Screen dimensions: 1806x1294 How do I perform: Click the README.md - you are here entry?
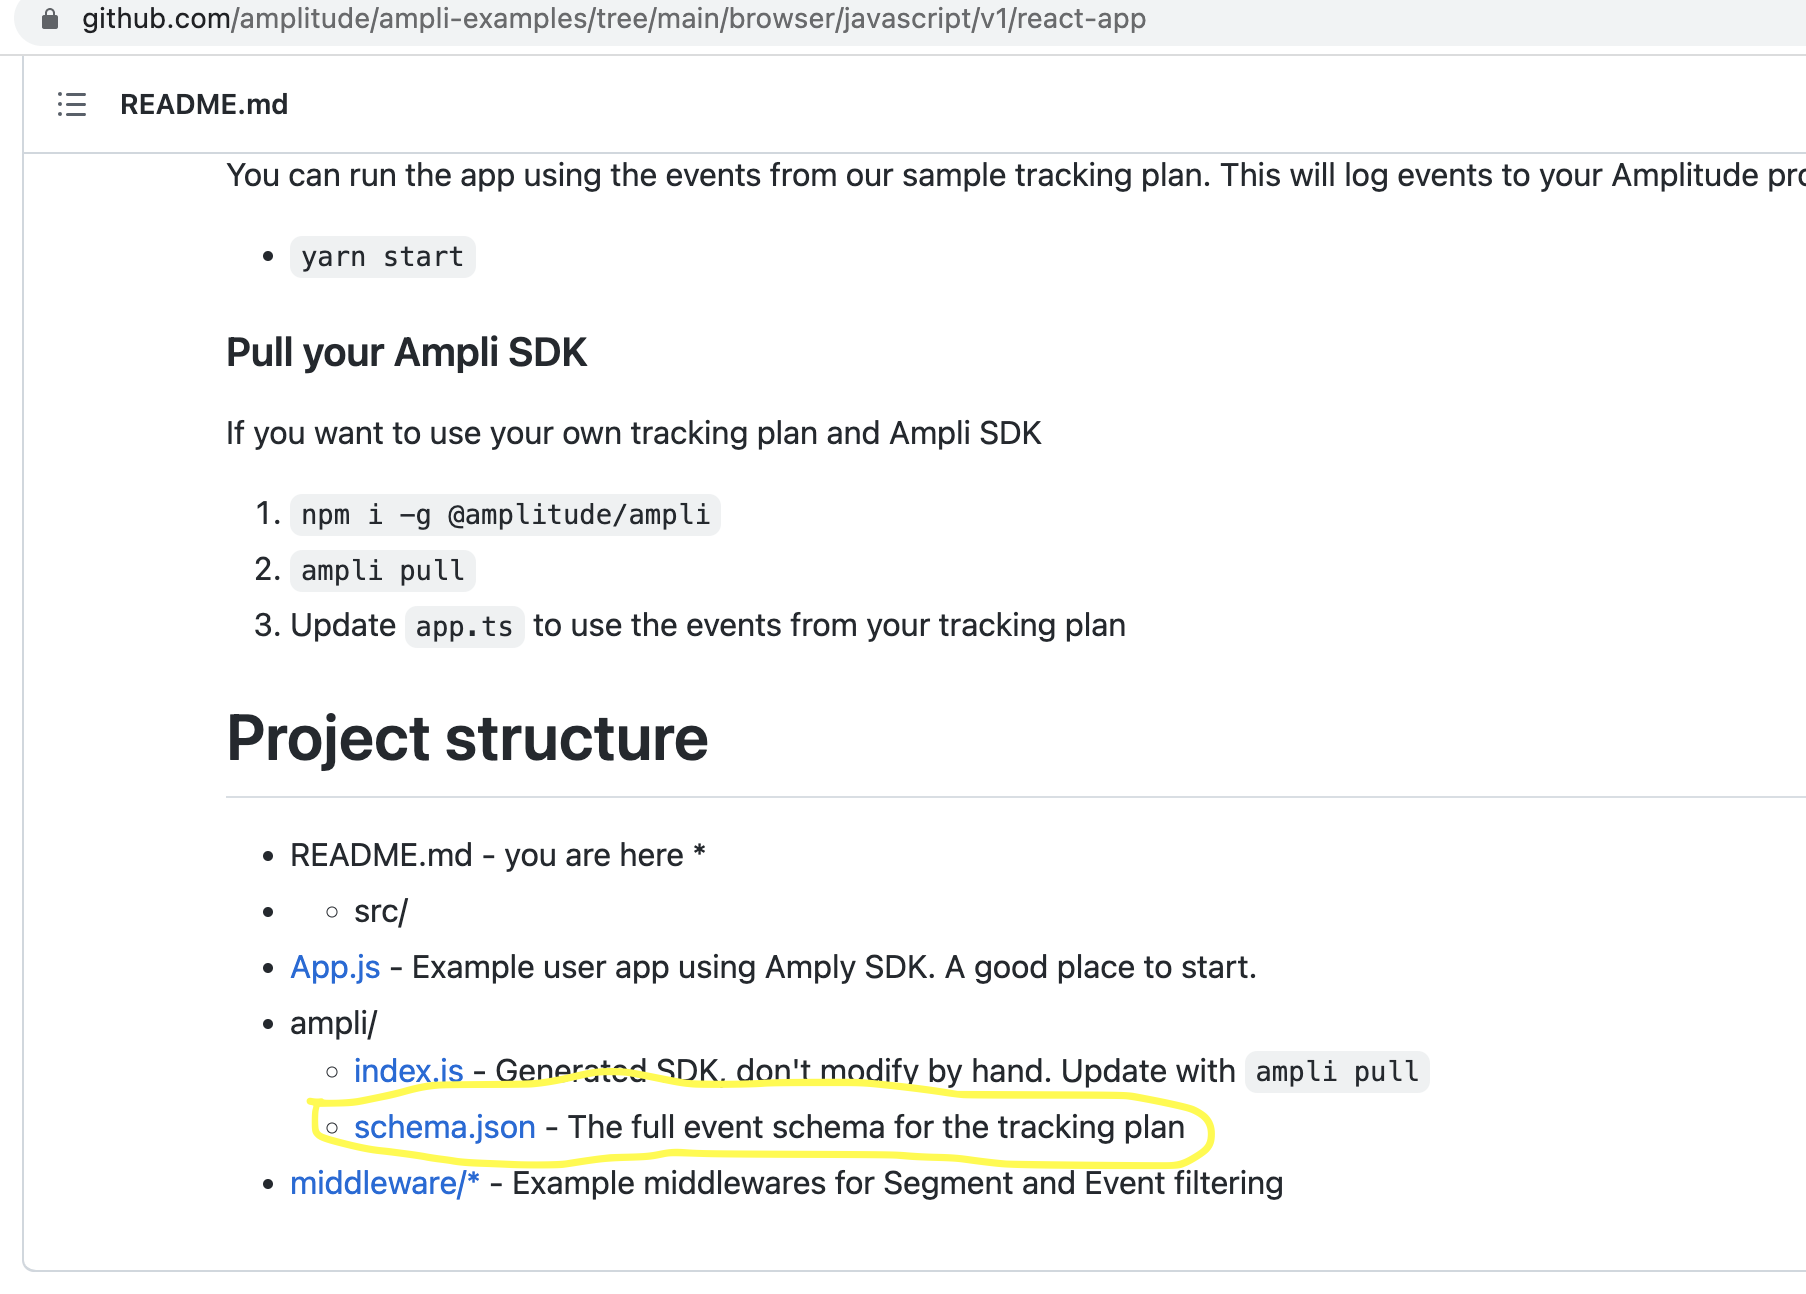click(x=497, y=855)
